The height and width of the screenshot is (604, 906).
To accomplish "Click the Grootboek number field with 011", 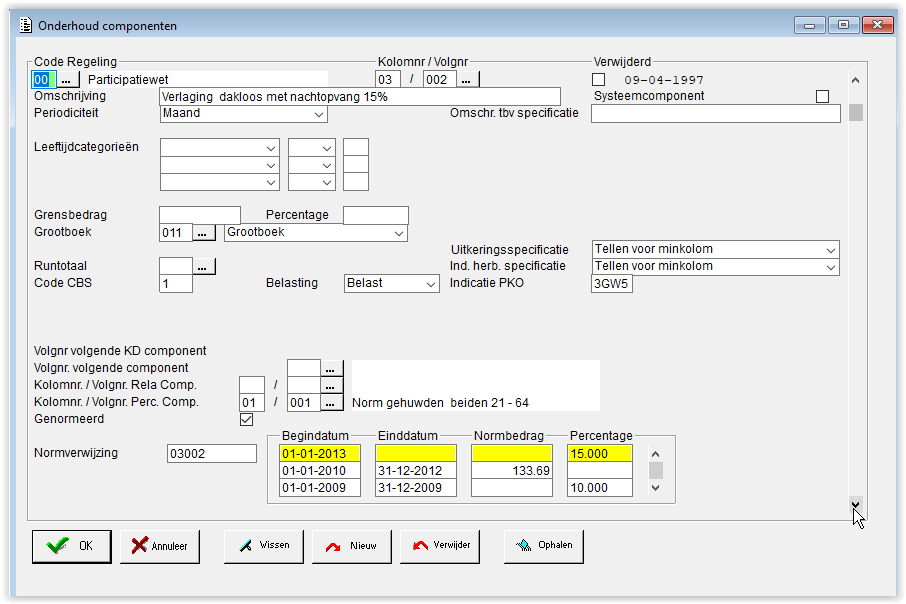I will 176,233.
